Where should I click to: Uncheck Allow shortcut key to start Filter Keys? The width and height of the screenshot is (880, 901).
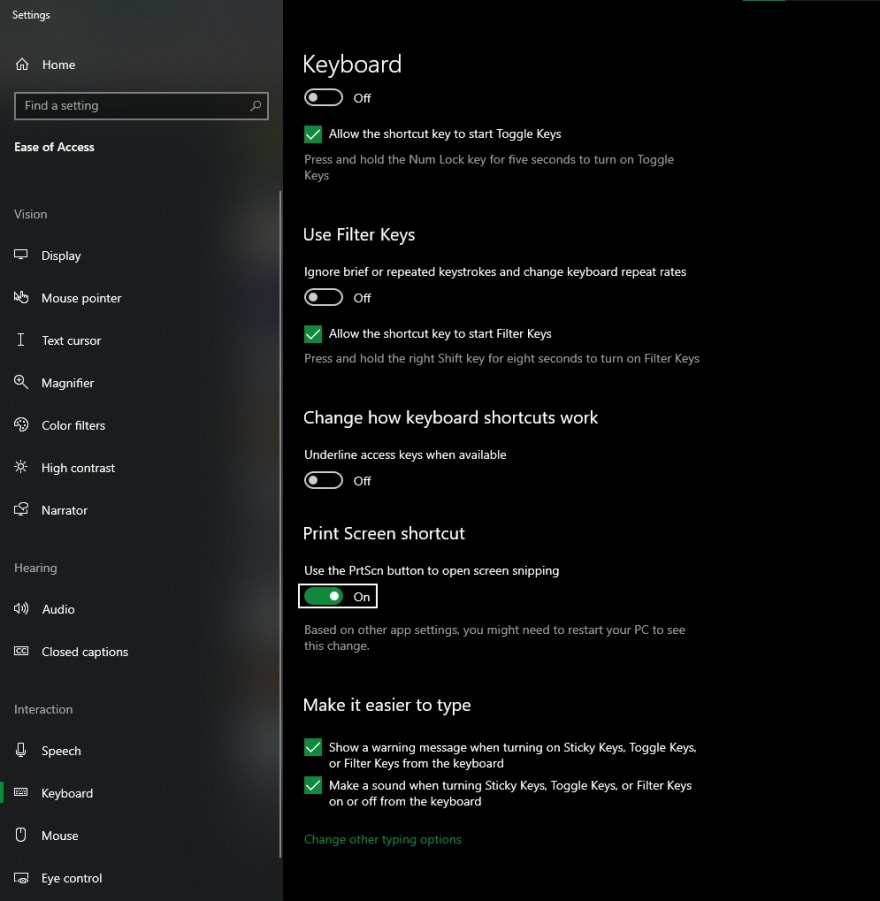(313, 333)
